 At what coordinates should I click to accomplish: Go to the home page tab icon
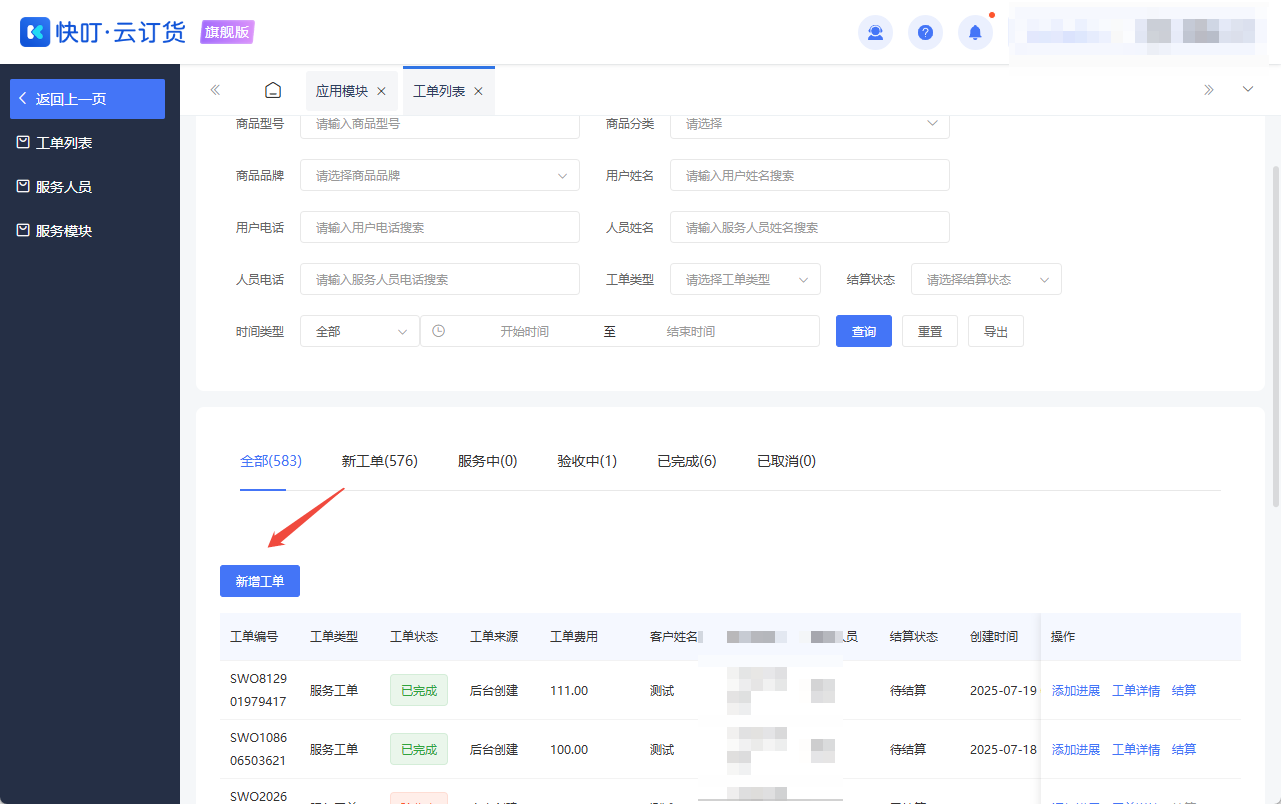(273, 90)
